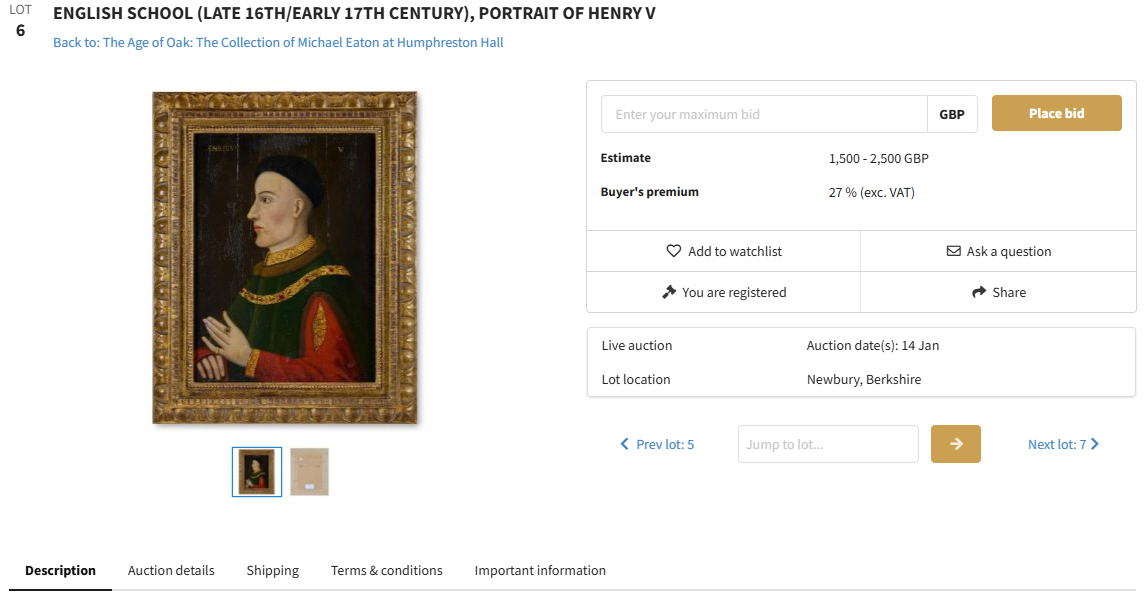Click the gold jump arrow button
This screenshot has width=1145, height=602.
tap(955, 444)
